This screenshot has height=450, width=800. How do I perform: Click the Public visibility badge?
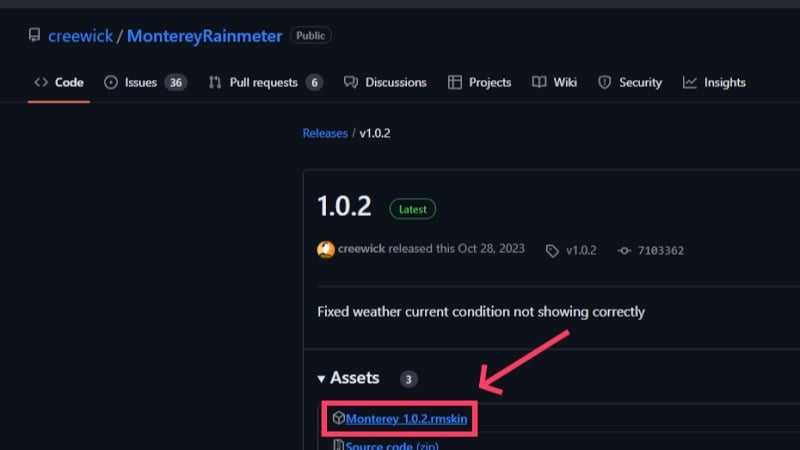point(310,36)
